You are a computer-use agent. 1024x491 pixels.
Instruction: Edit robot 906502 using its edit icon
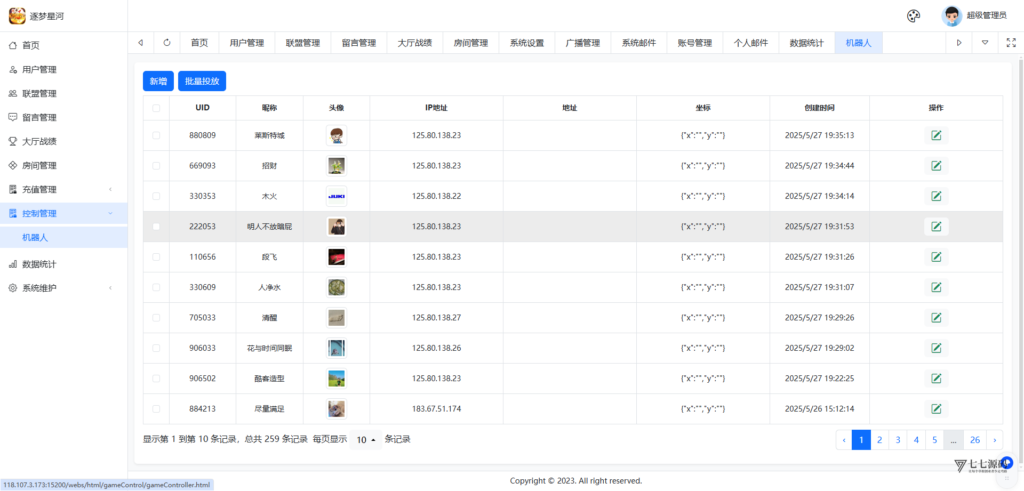pyautogui.click(x=936, y=379)
